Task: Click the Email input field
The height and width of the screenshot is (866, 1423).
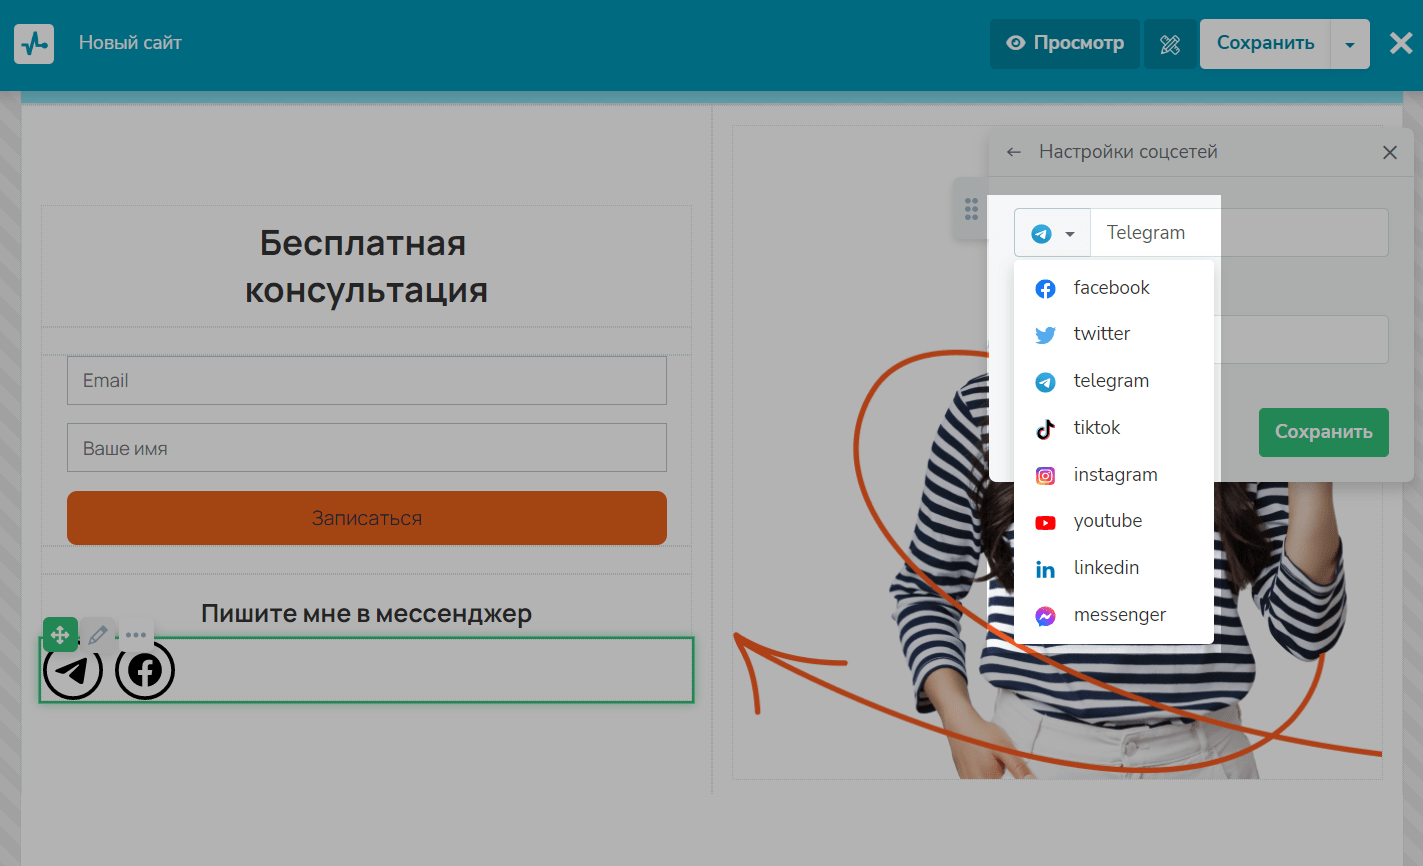Action: 366,381
